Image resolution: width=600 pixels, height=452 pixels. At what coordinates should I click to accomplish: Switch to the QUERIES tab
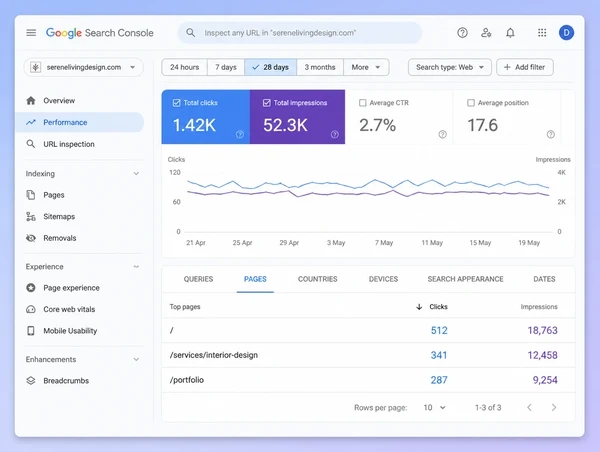tap(198, 279)
